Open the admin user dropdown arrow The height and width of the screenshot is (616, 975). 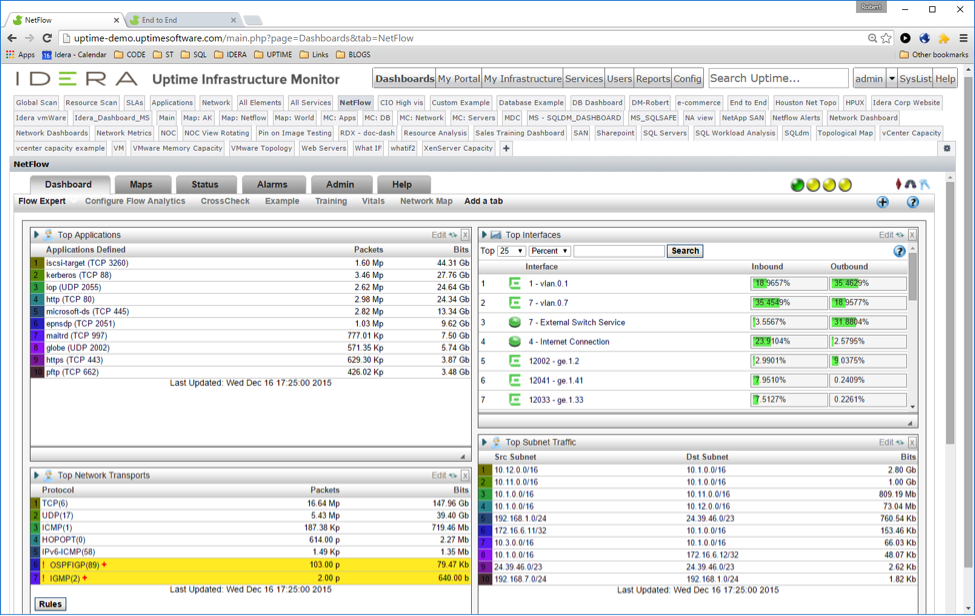pyautogui.click(x=892, y=79)
